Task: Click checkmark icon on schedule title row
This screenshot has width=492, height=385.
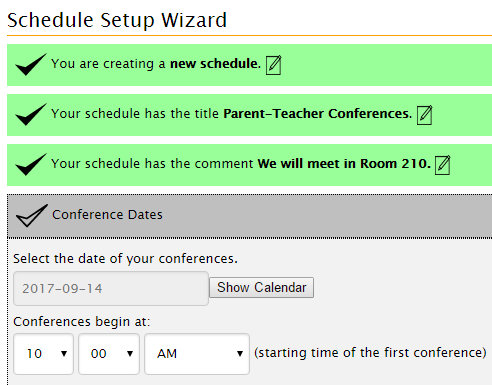Action: point(31,114)
